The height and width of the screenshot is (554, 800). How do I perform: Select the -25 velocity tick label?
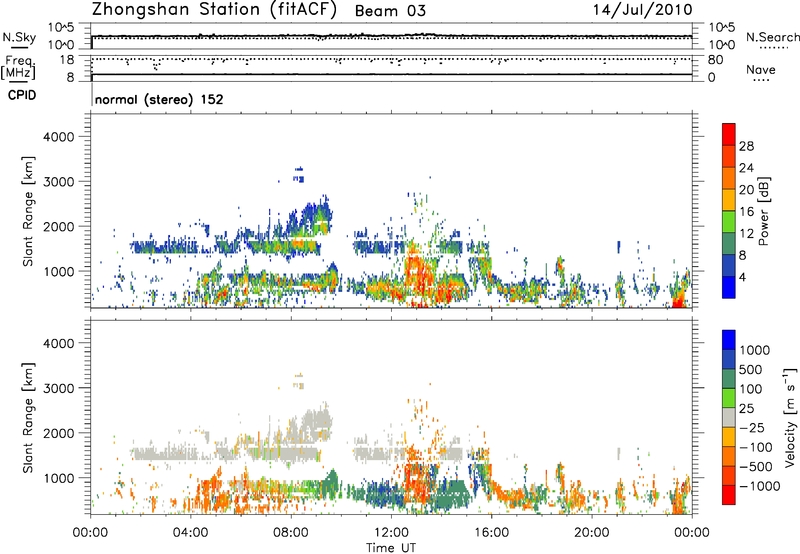click(752, 428)
